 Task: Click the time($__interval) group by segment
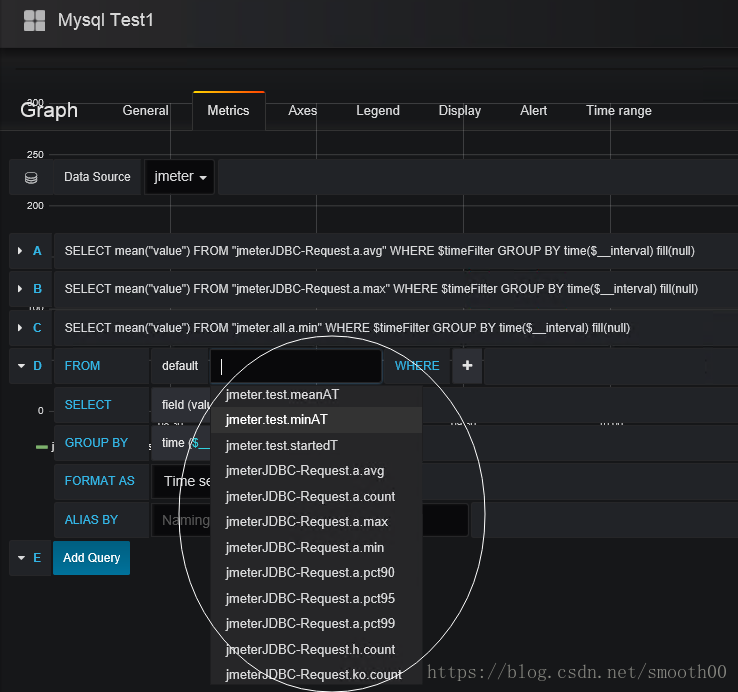(x=181, y=443)
